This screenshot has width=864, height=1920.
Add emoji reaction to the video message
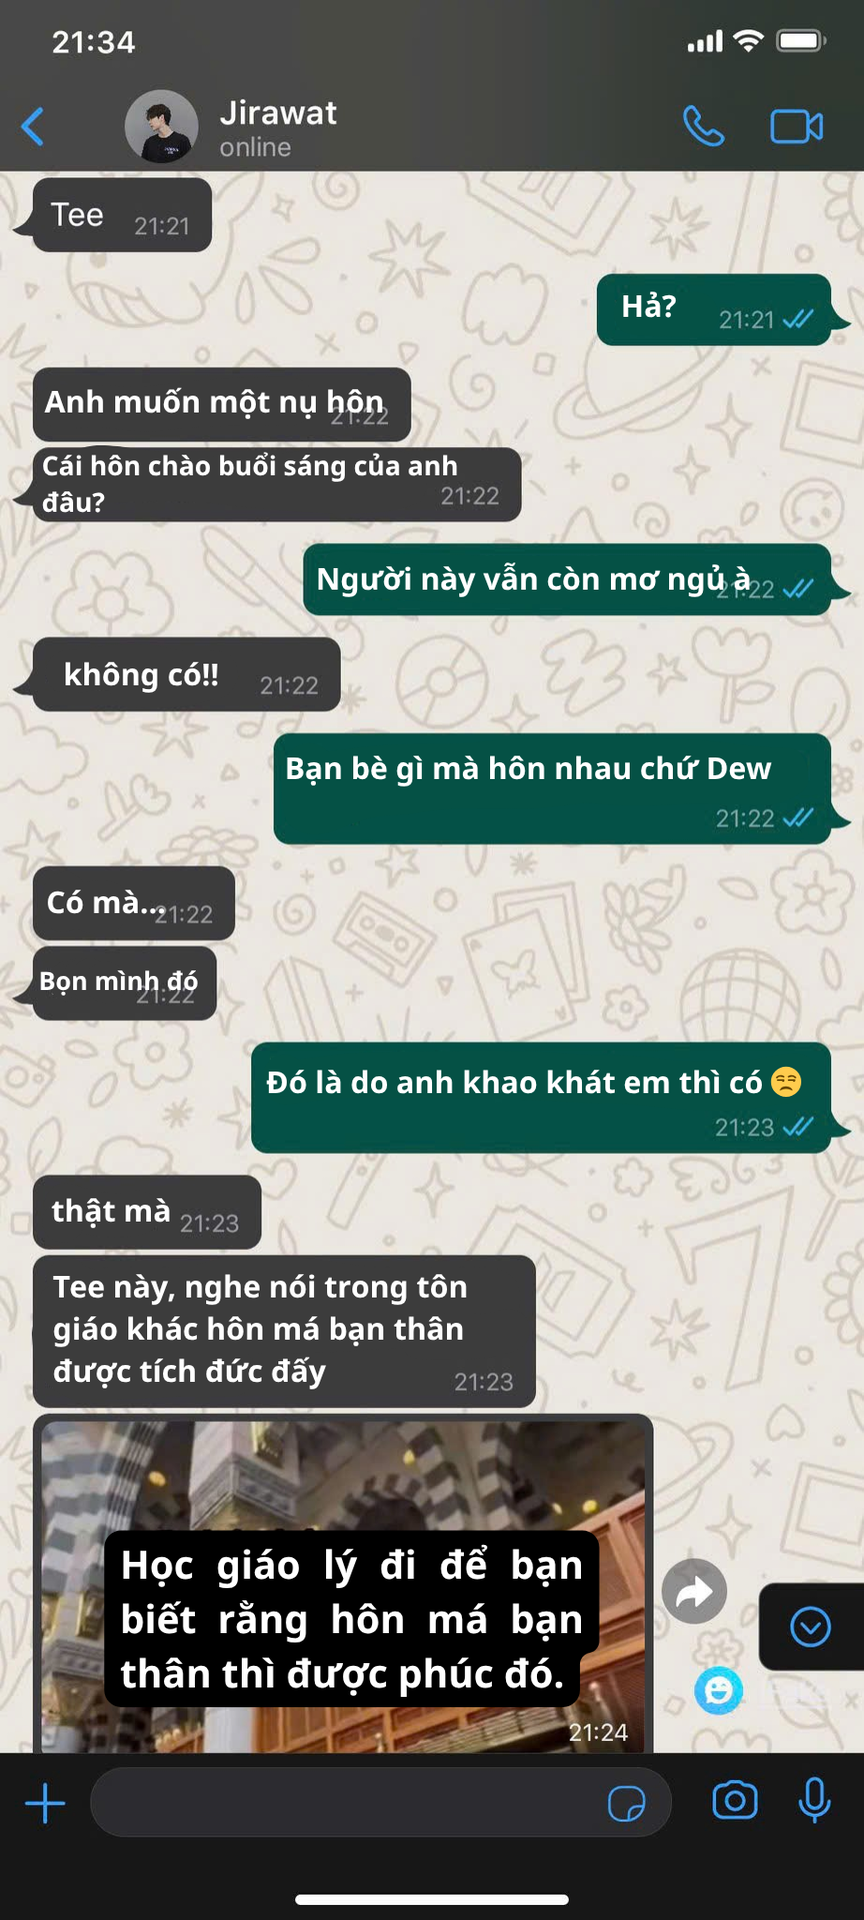point(719,1691)
